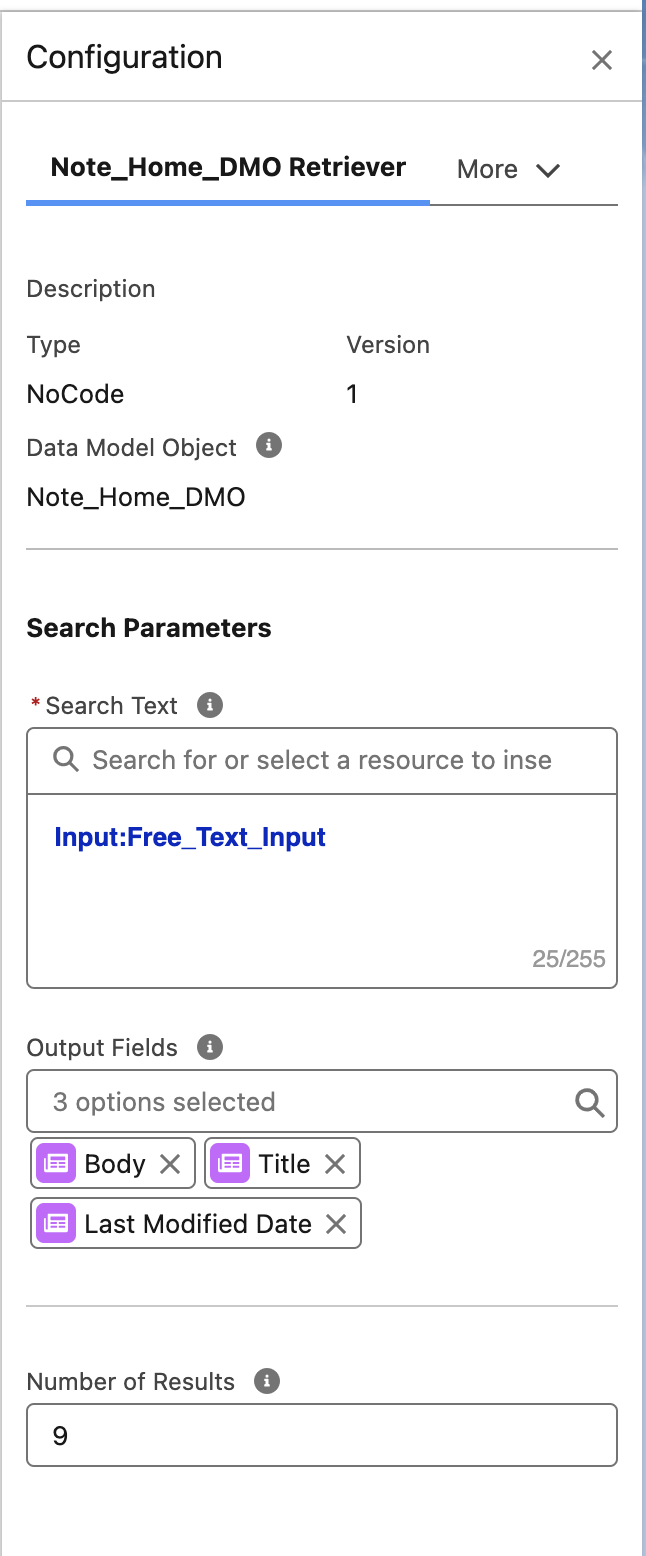Click the Body field pill icon
Screen dimensions: 646x1556
click(x=56, y=1164)
